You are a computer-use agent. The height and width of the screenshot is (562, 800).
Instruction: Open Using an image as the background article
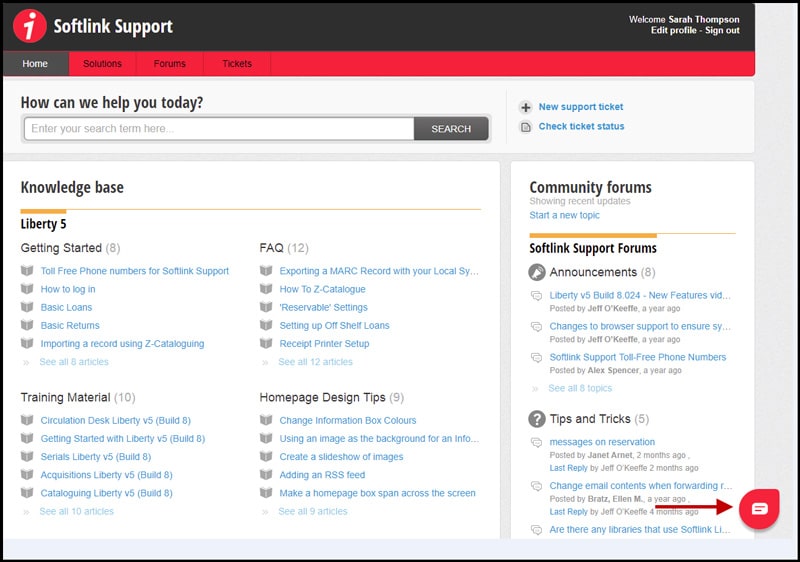379,439
